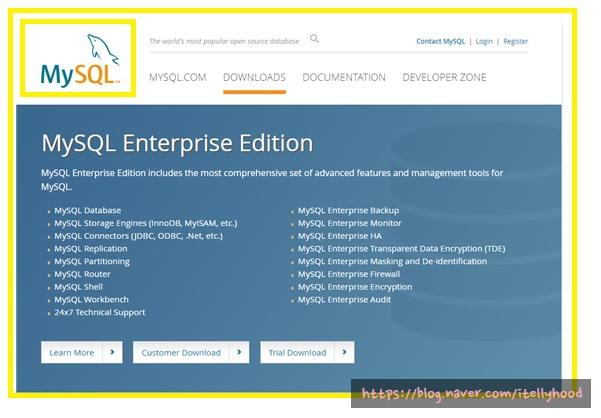Click MySQL Enterprise Audit list item

345,300
